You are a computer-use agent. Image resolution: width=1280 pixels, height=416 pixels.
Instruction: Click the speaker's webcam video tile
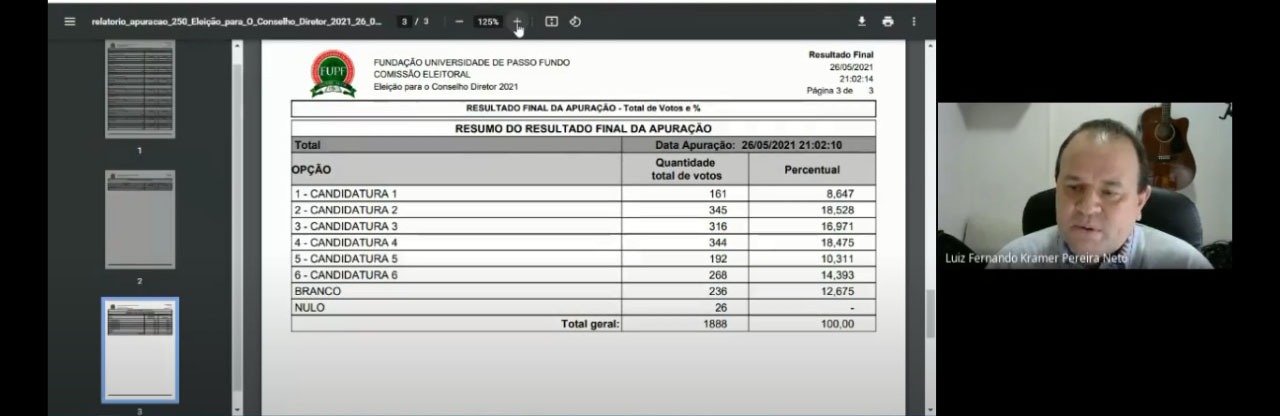(x=1084, y=185)
